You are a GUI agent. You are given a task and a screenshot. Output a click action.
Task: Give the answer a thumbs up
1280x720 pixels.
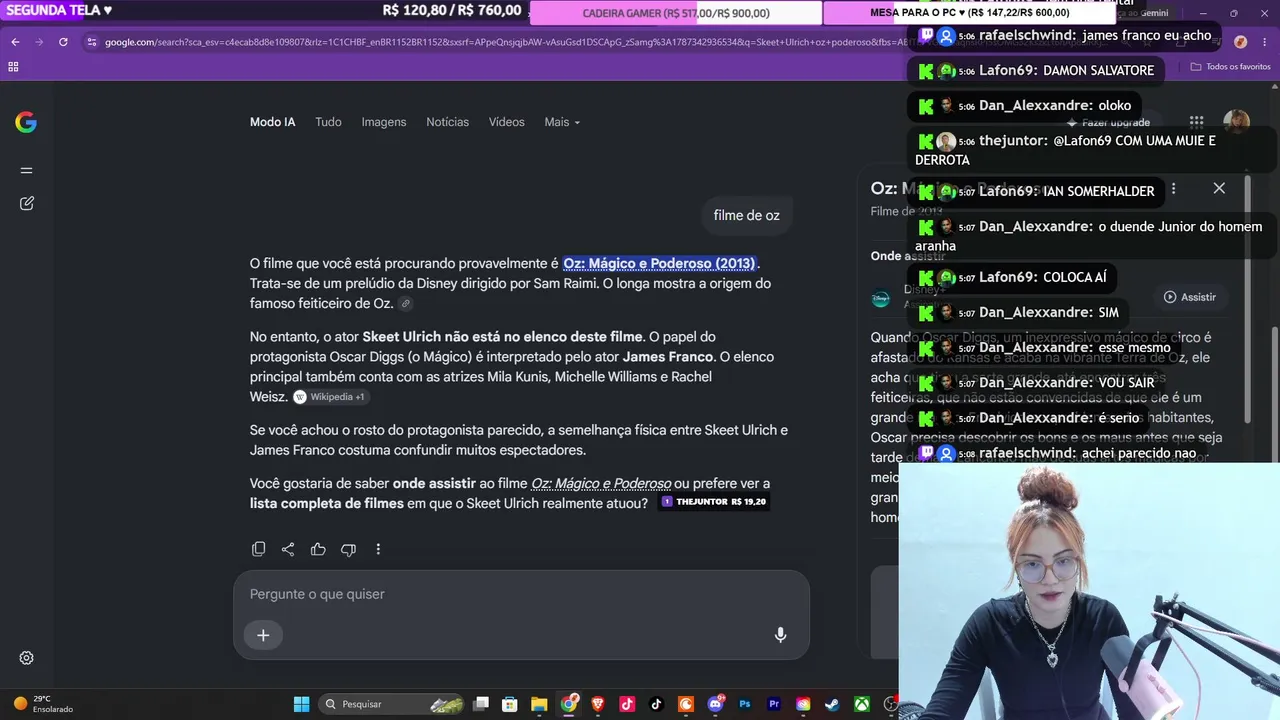318,549
